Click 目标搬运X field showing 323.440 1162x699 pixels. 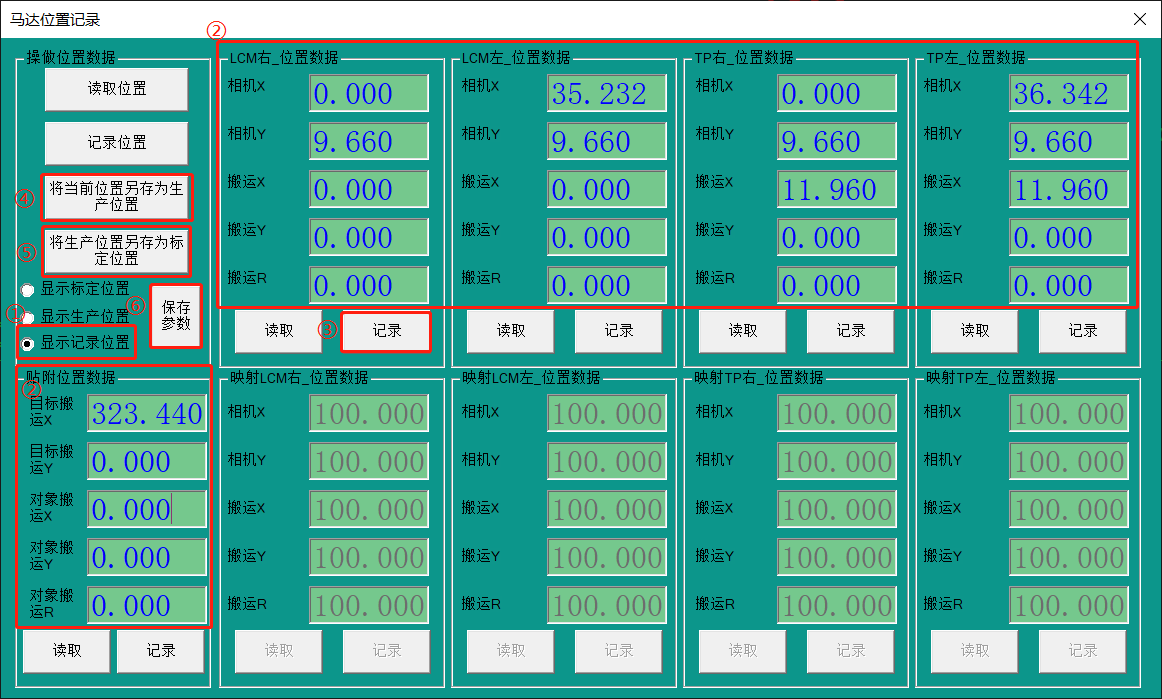tap(147, 414)
